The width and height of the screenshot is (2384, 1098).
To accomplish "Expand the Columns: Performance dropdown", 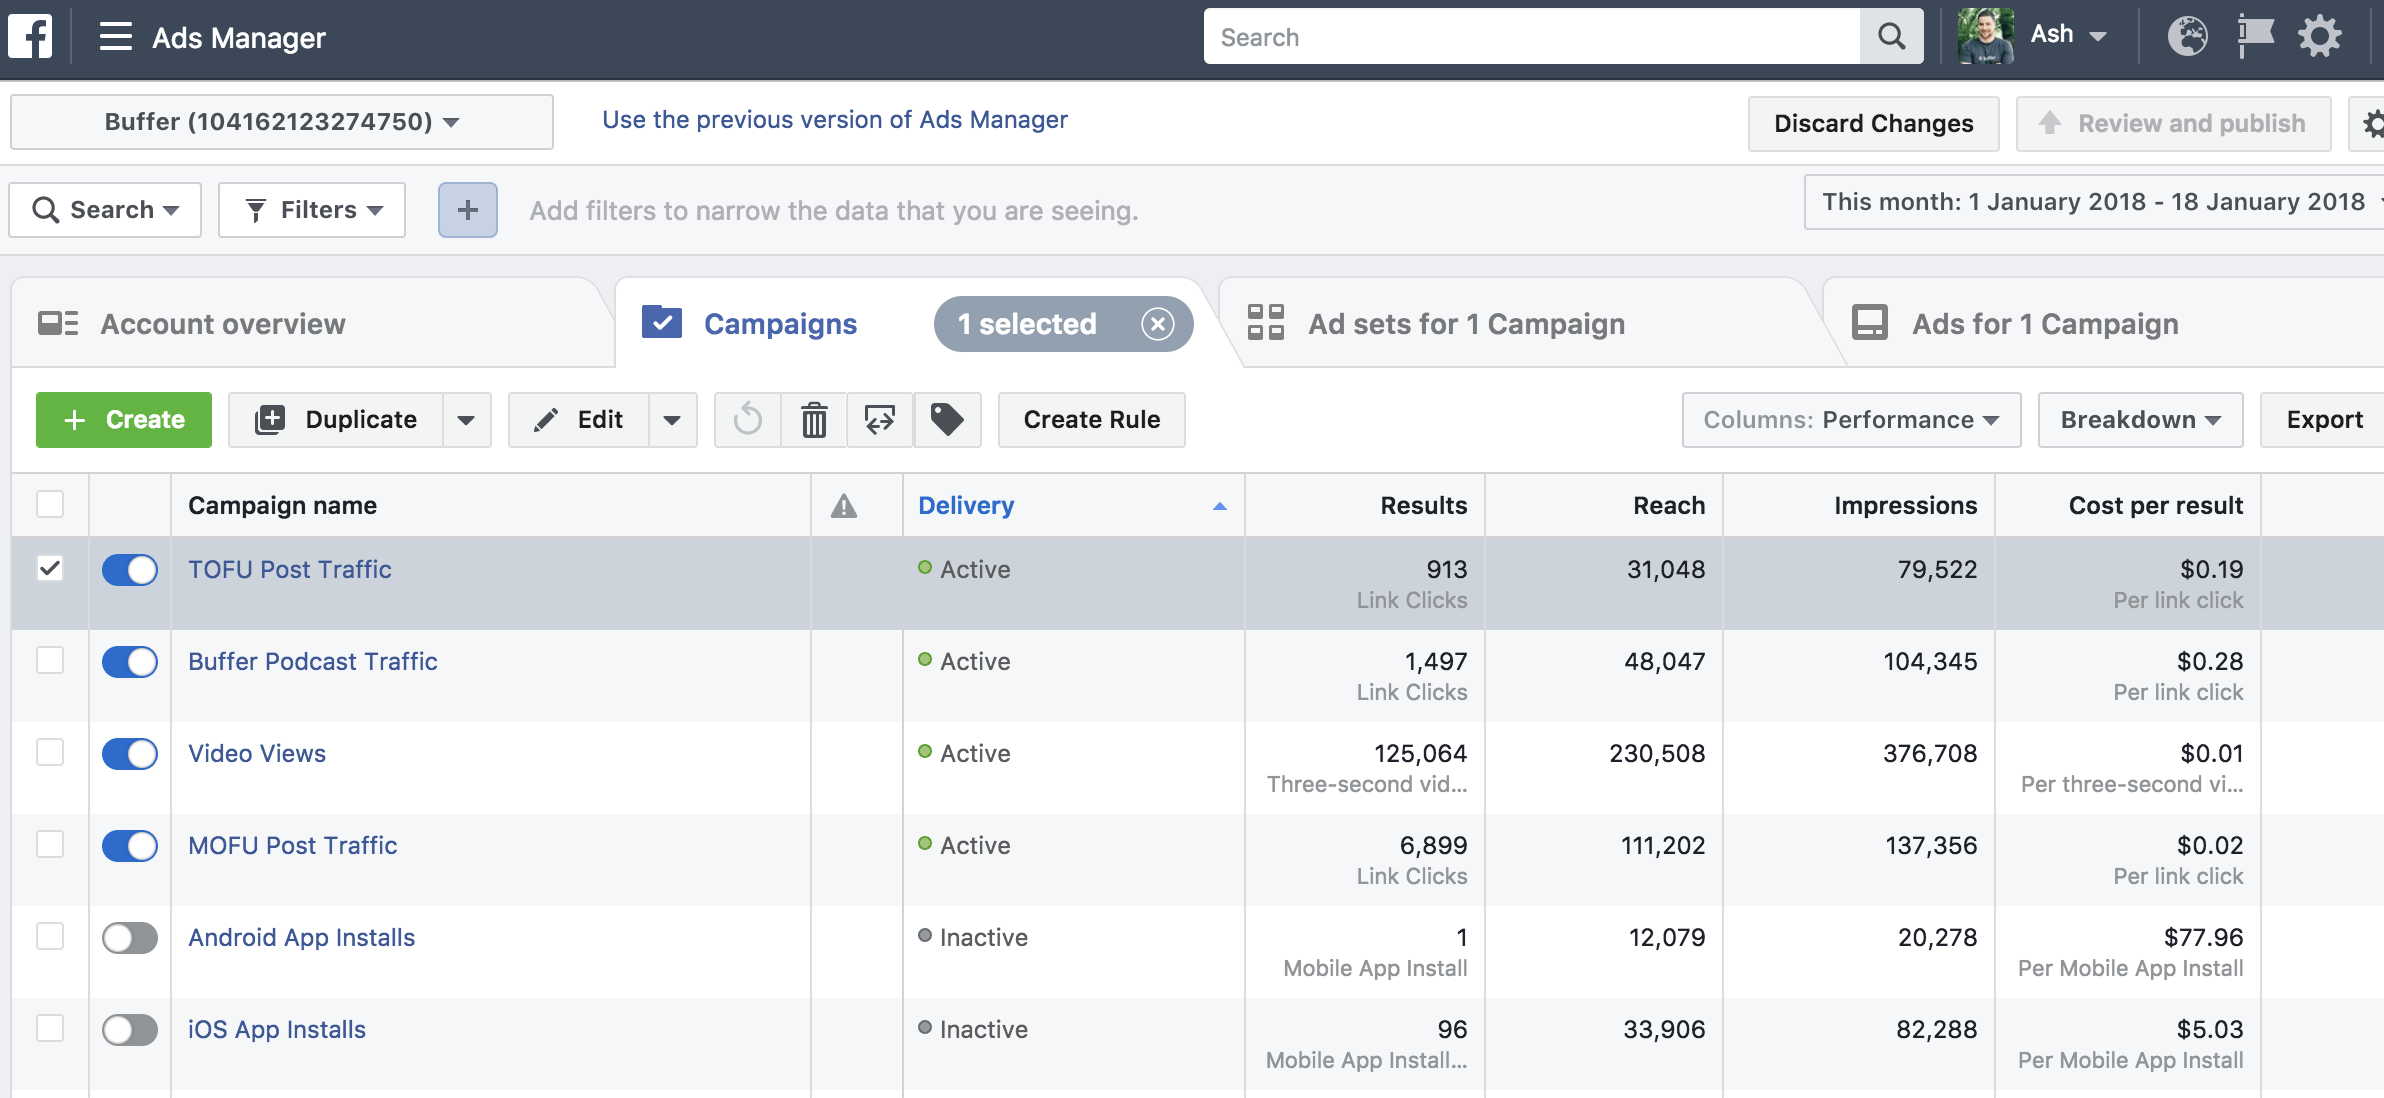I will [1850, 420].
